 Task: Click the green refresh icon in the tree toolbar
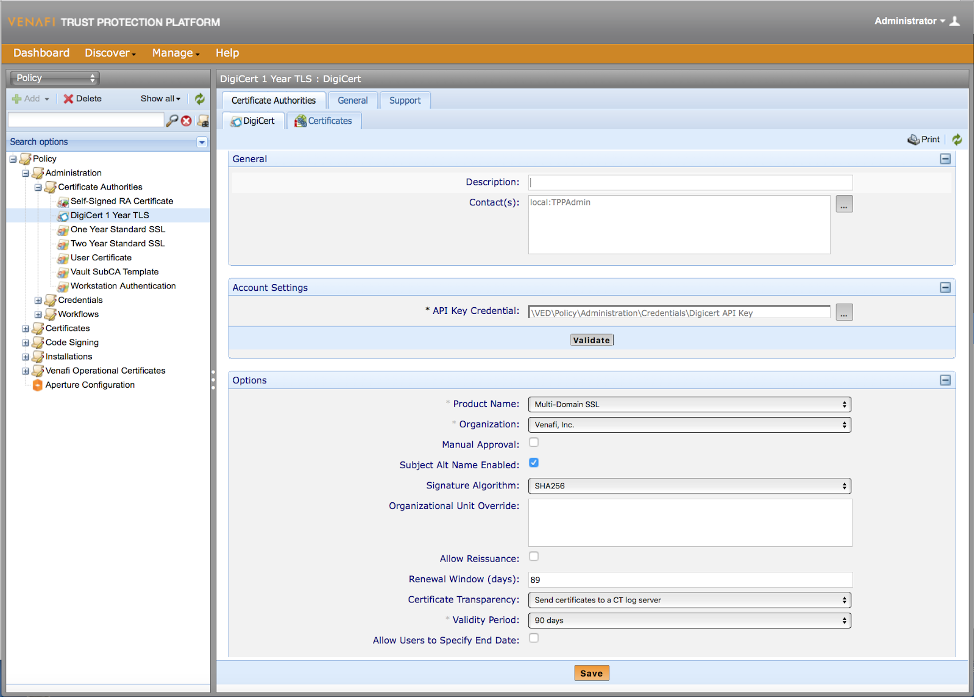[199, 99]
